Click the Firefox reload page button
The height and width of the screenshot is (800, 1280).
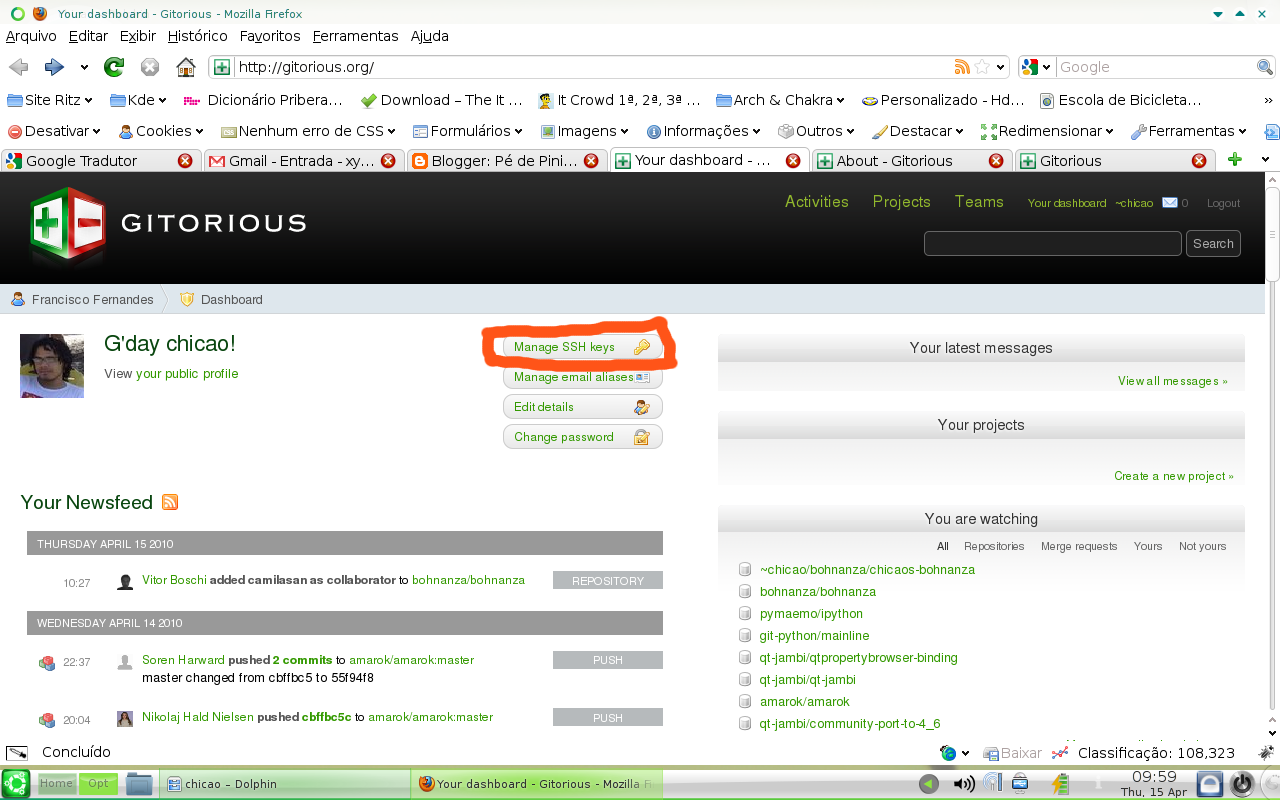pyautogui.click(x=114, y=67)
